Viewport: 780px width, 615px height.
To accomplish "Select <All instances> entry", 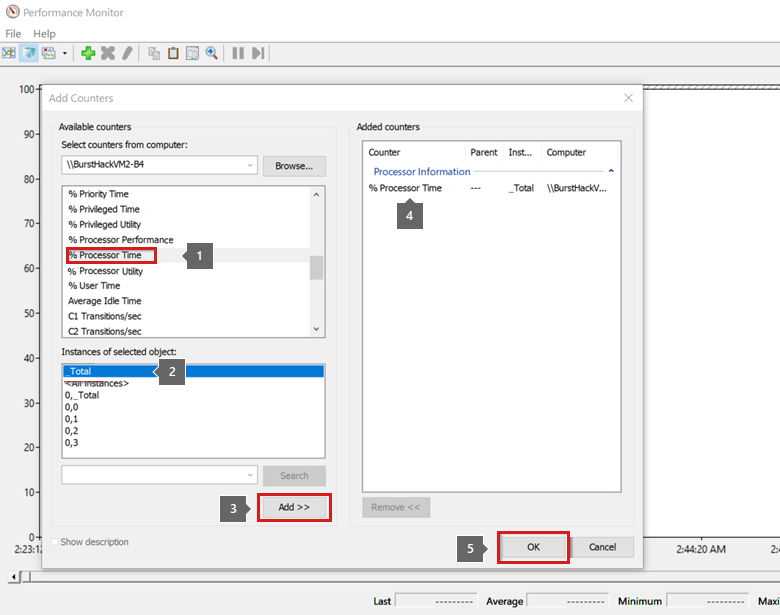I will 97,383.
